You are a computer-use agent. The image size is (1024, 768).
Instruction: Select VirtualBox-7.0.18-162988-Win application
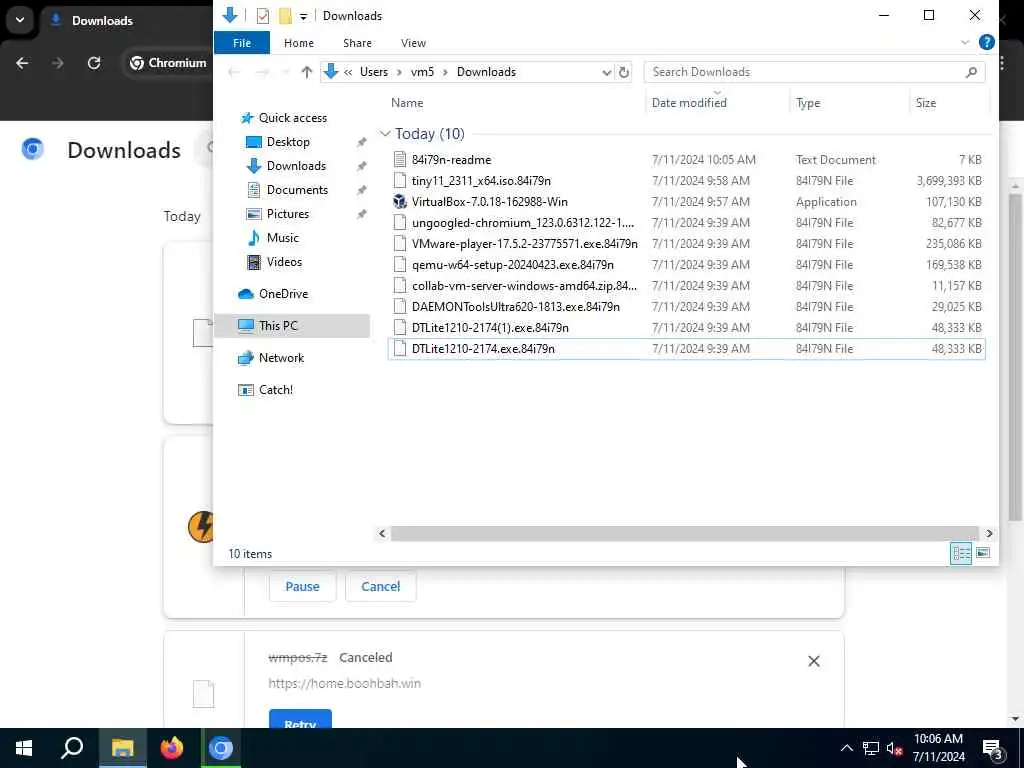tap(686, 202)
